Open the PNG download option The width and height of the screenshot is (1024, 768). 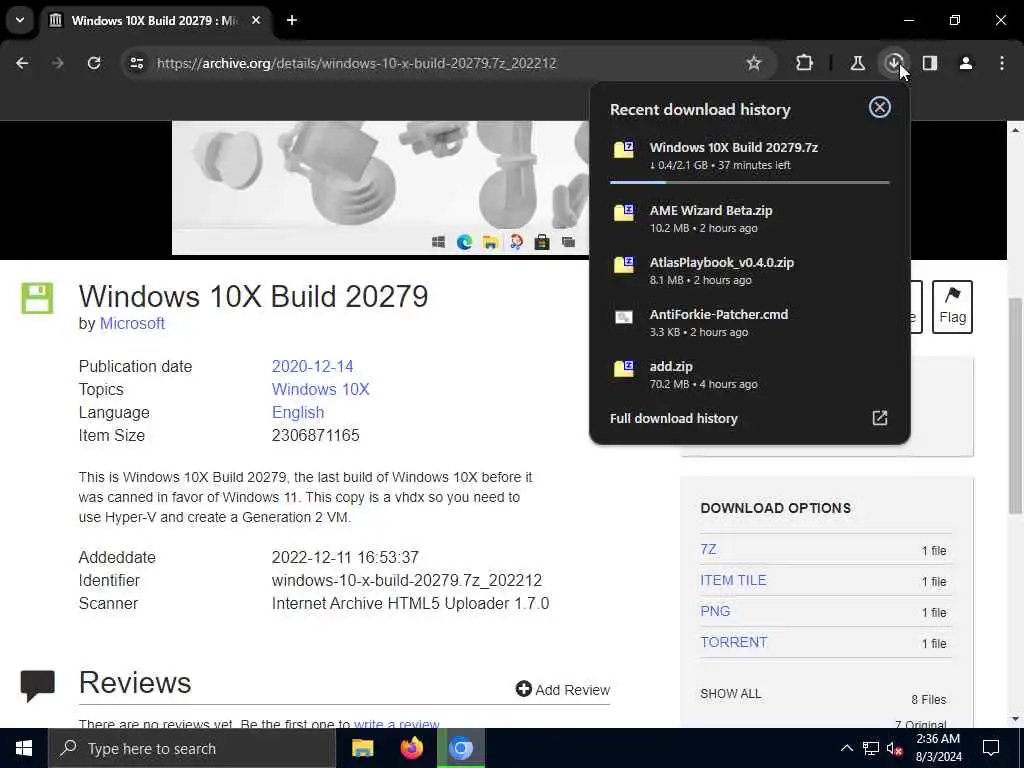(715, 611)
